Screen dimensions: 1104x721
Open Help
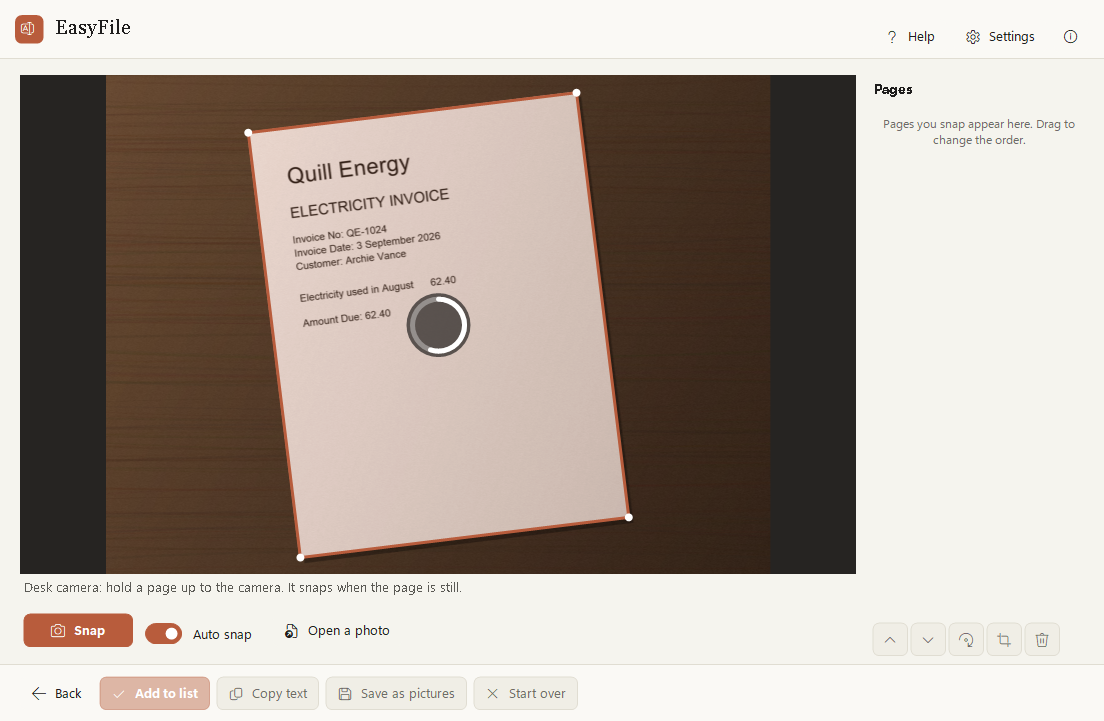click(x=910, y=37)
